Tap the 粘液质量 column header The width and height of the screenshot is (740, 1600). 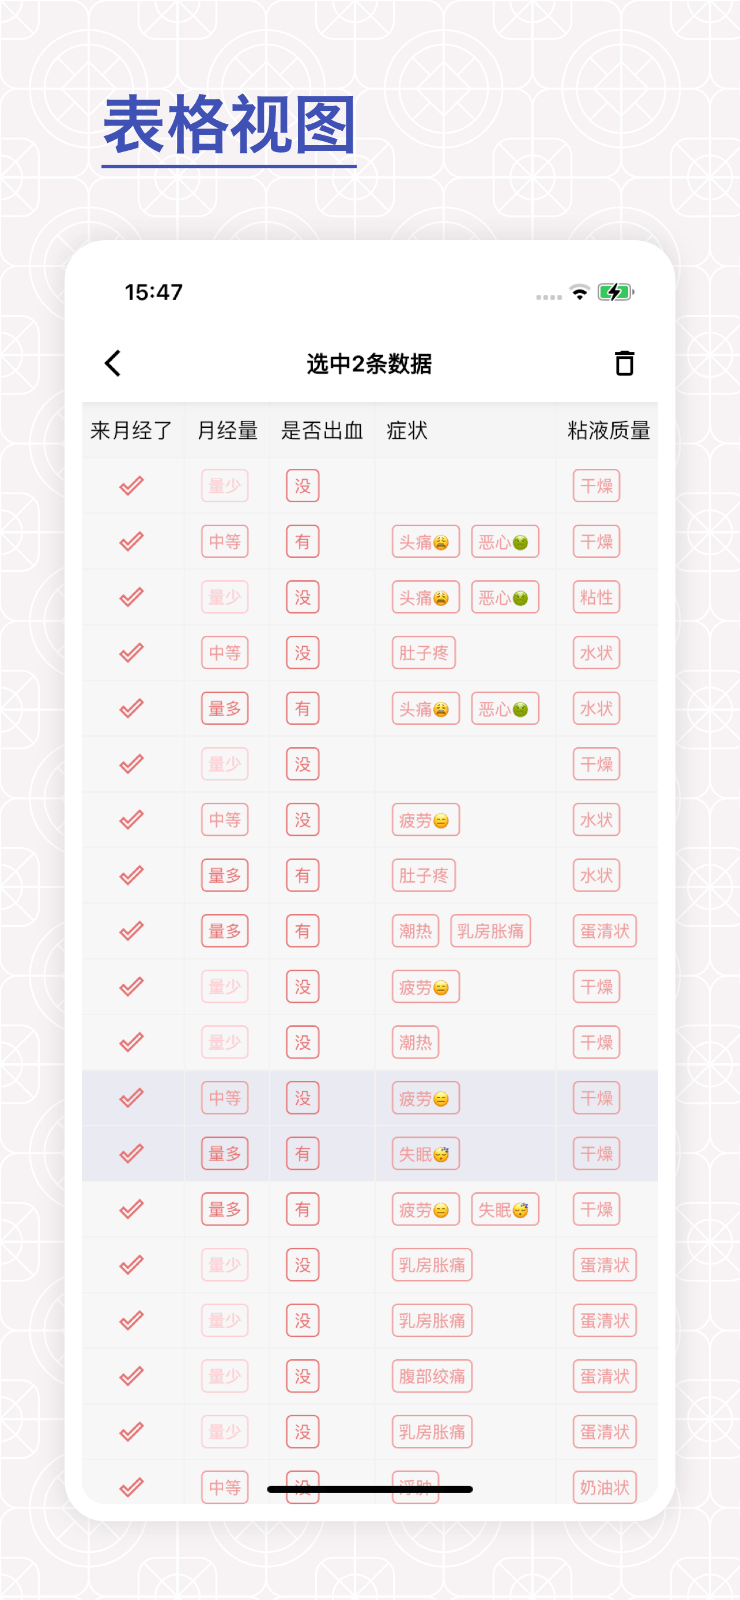608,431
